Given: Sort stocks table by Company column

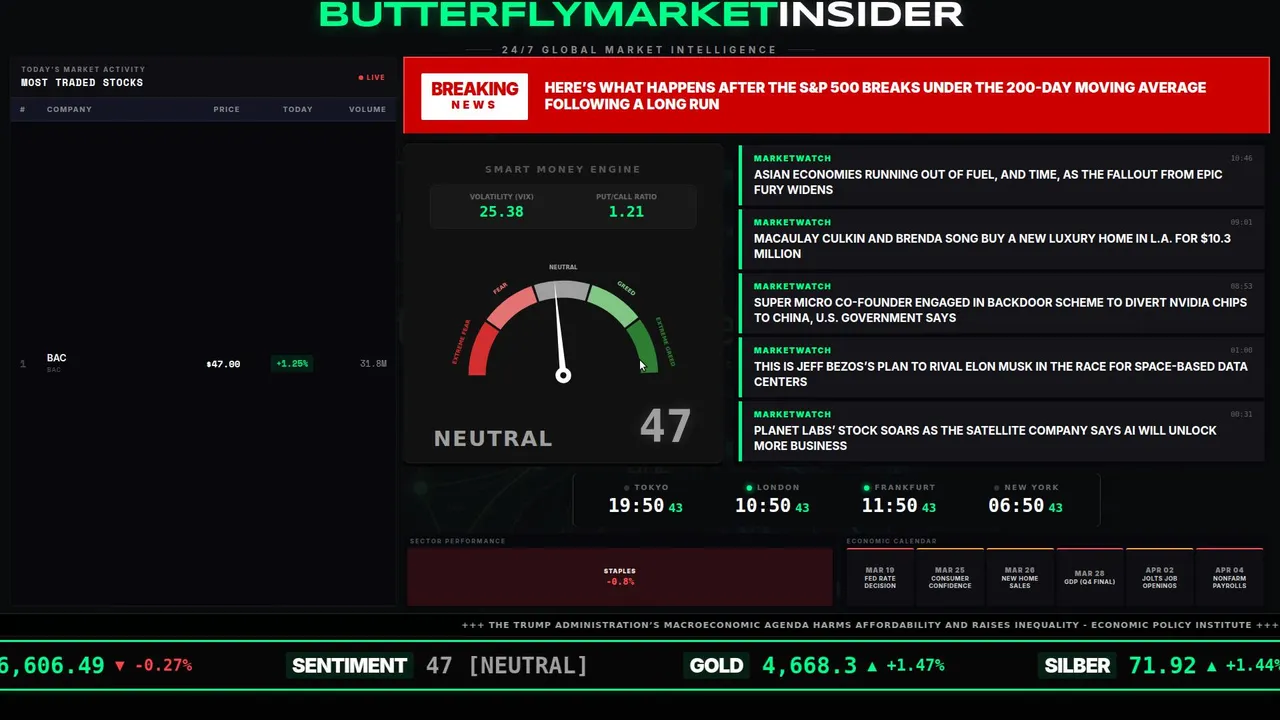Looking at the screenshot, I should [69, 109].
